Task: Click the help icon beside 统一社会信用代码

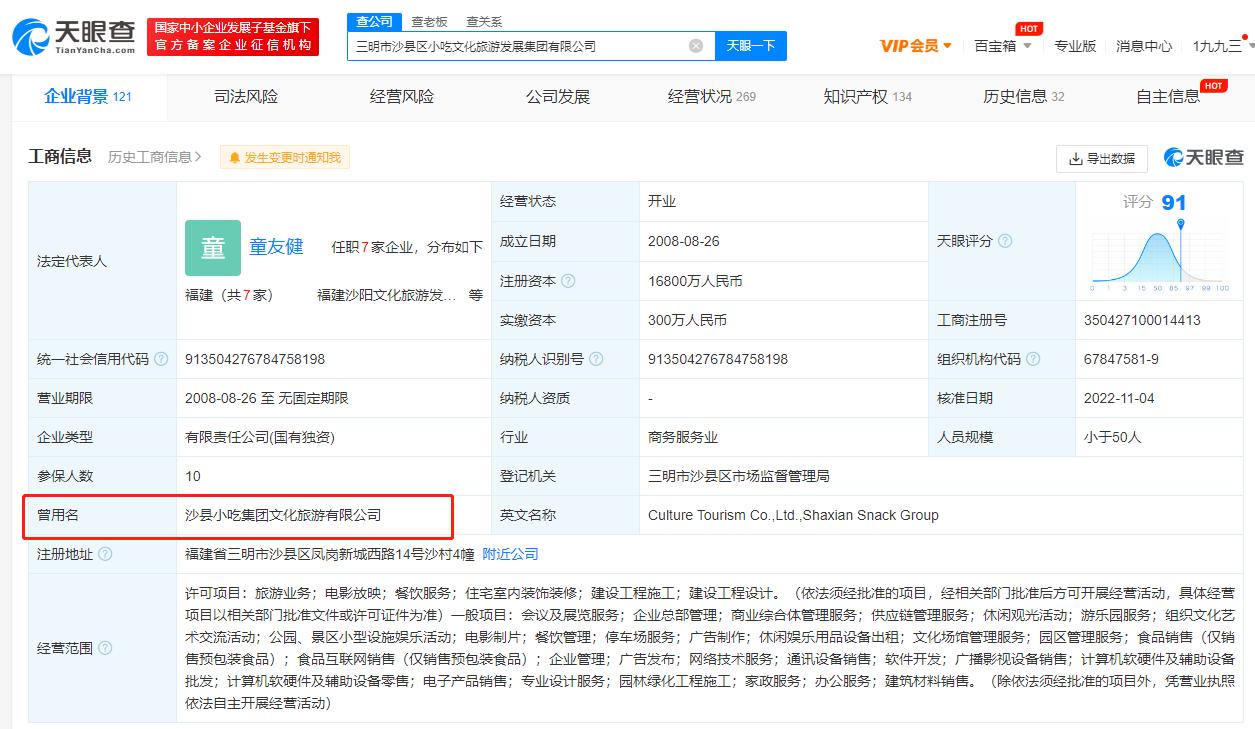Action: point(161,359)
